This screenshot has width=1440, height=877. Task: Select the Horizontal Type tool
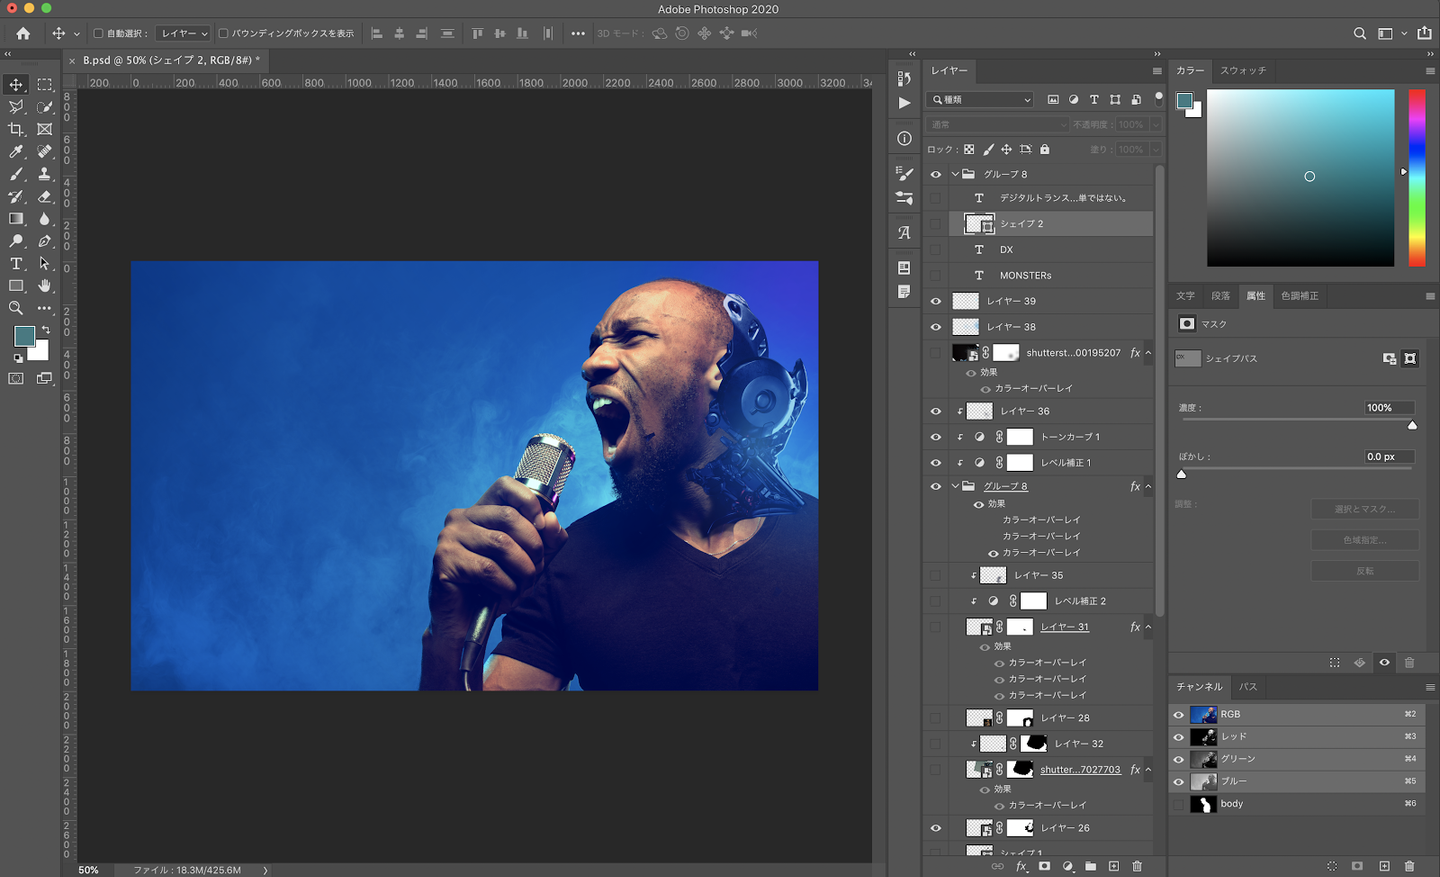pyautogui.click(x=16, y=264)
